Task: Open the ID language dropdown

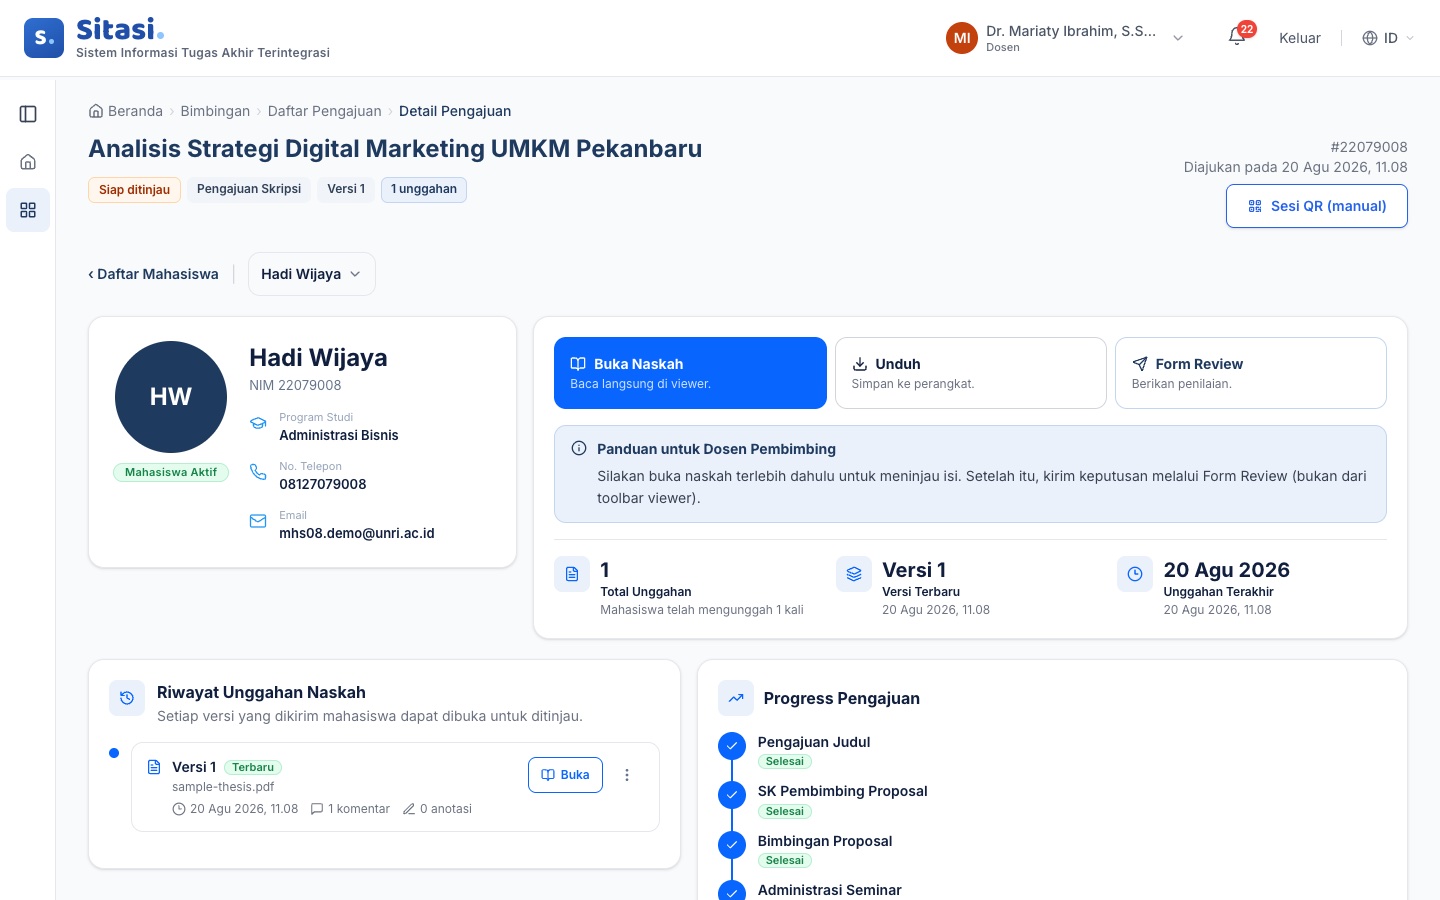Action: tap(1389, 38)
